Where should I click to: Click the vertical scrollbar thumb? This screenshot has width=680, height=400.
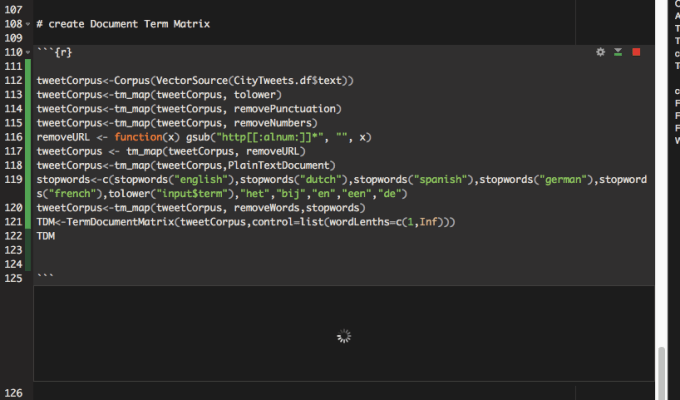pos(661,373)
